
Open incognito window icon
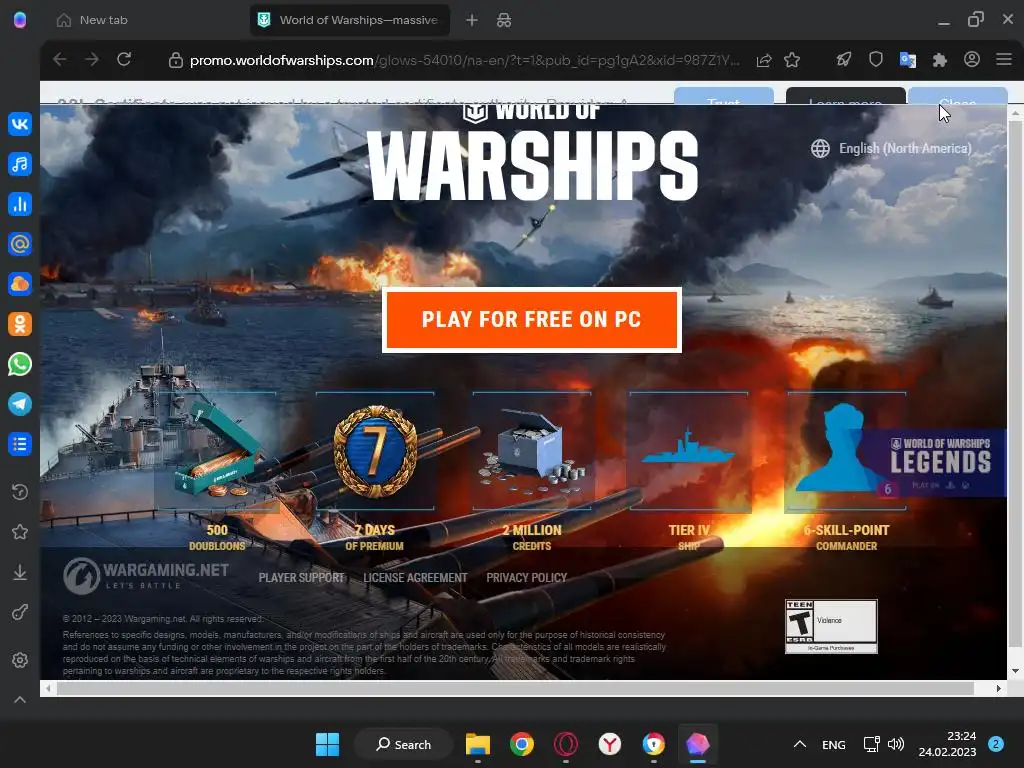coord(504,20)
